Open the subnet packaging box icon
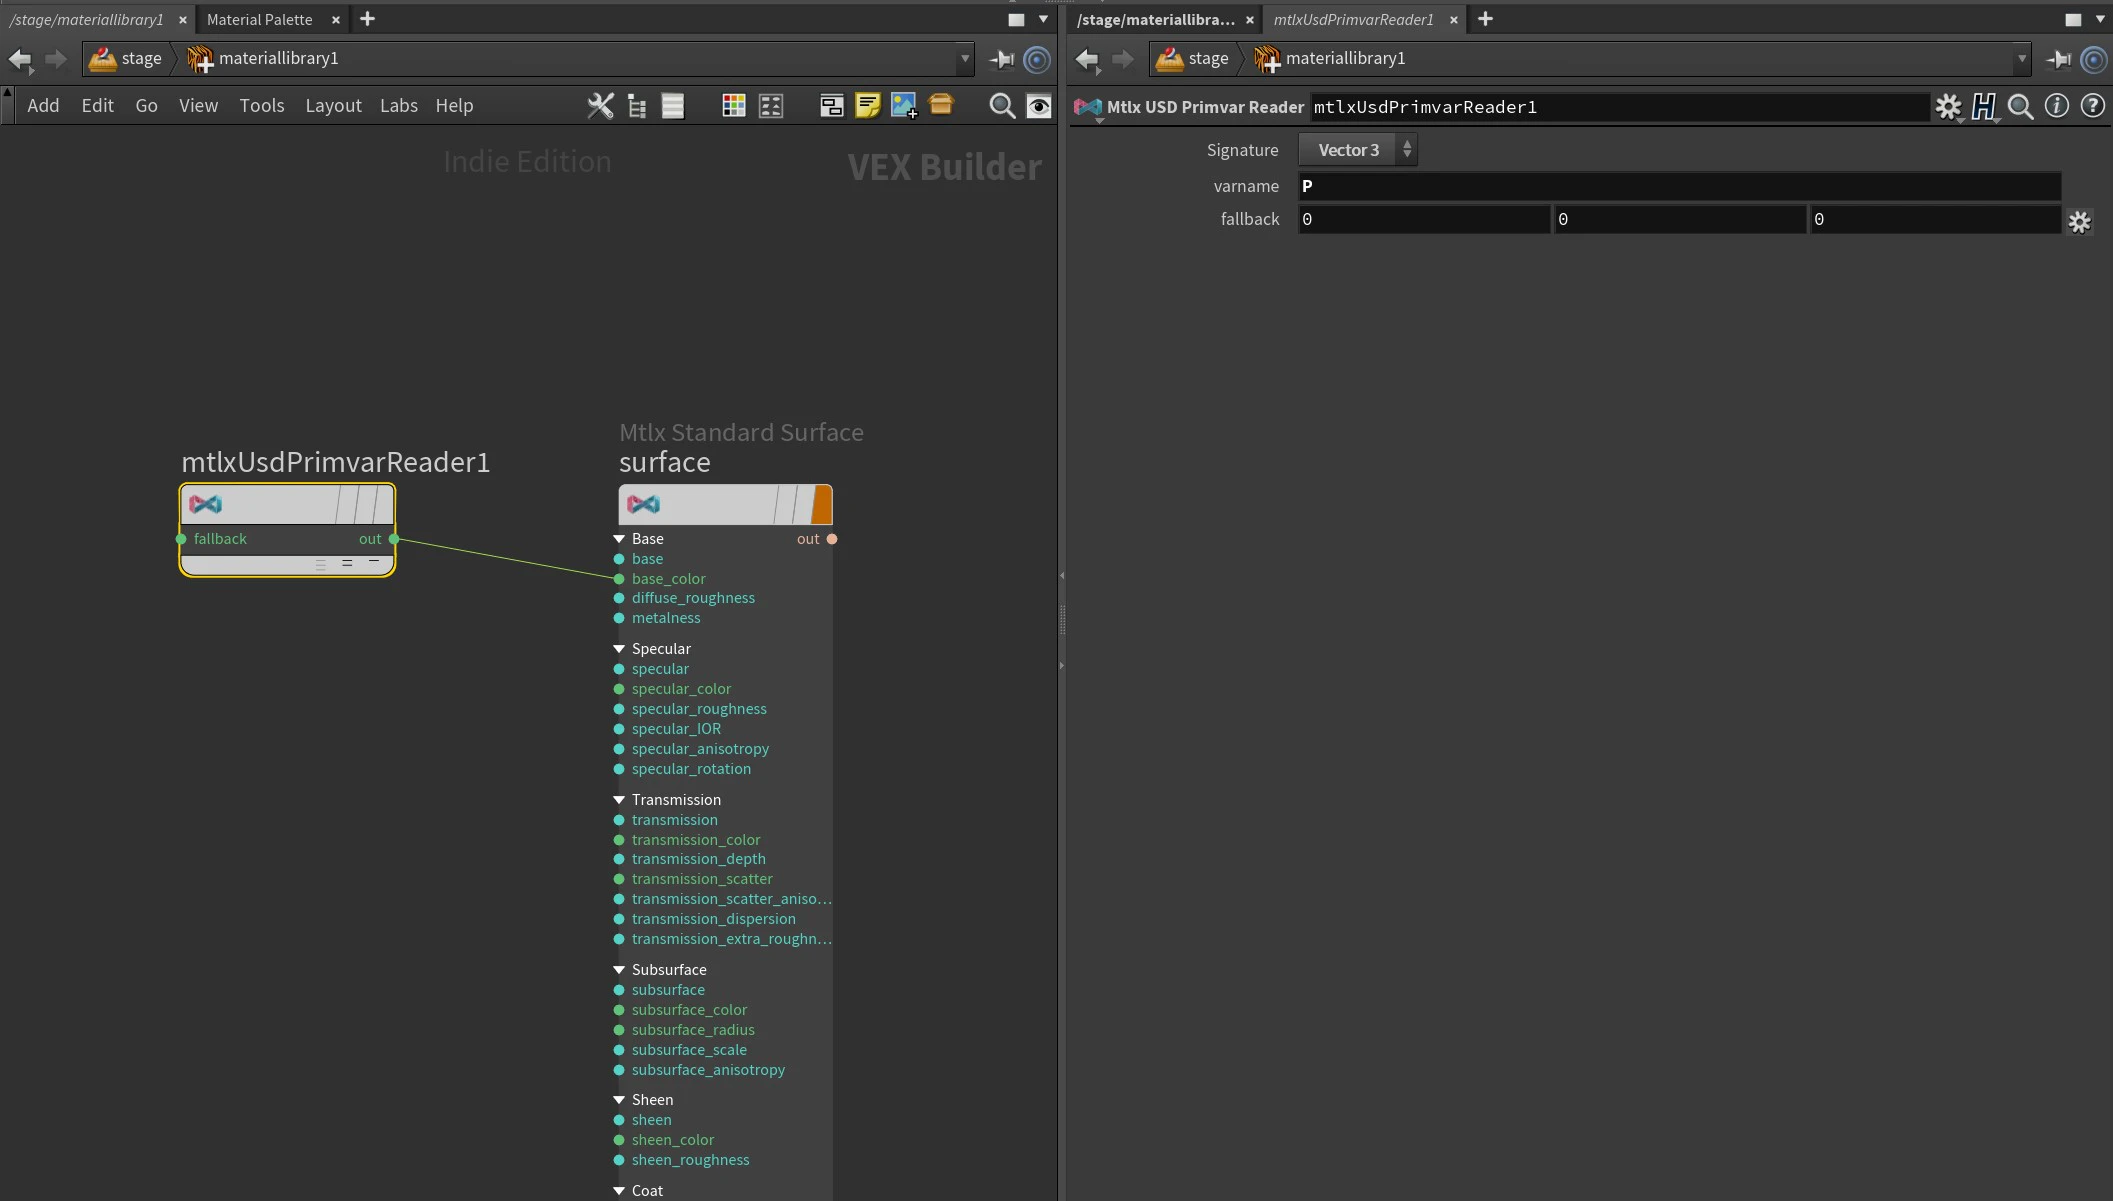Screen dimensions: 2113x1201 tap(941, 104)
